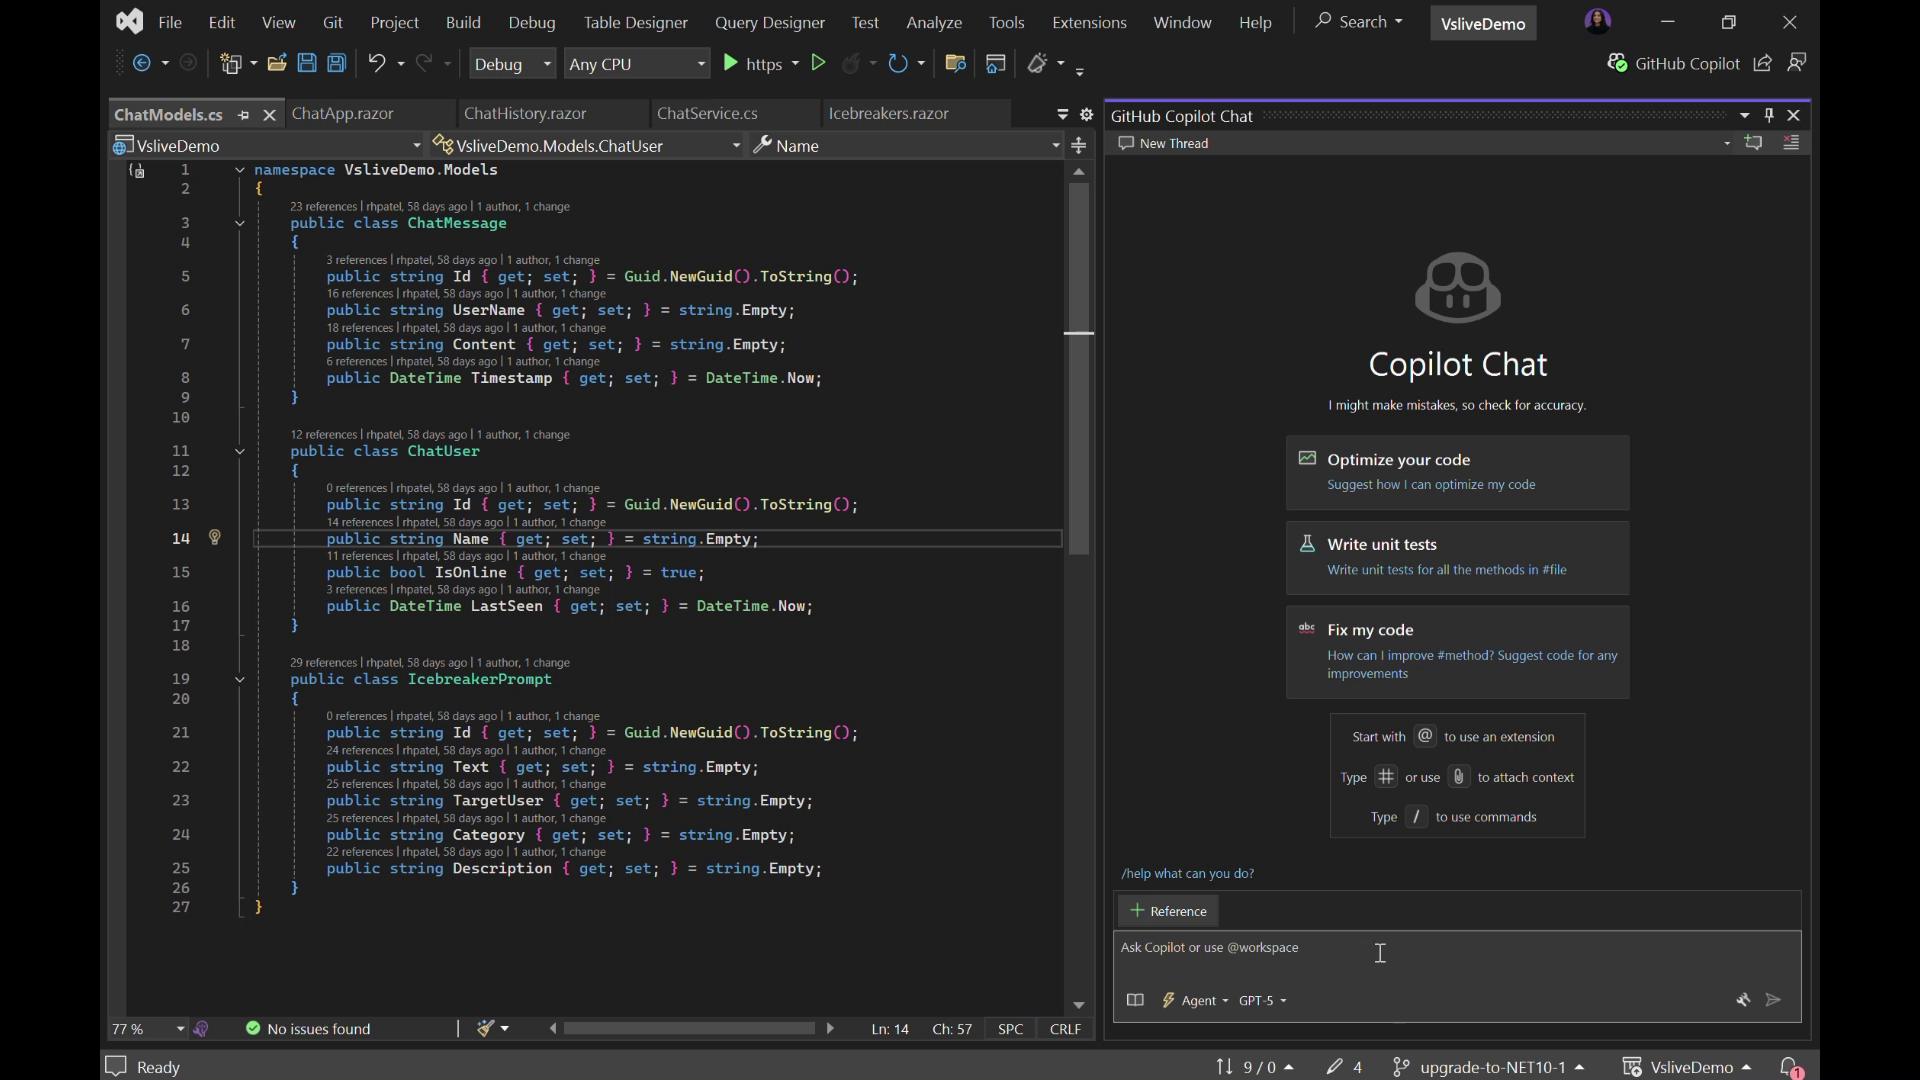The width and height of the screenshot is (1920, 1080).
Task: Click the notifications bell in status bar
Action: (1791, 1067)
